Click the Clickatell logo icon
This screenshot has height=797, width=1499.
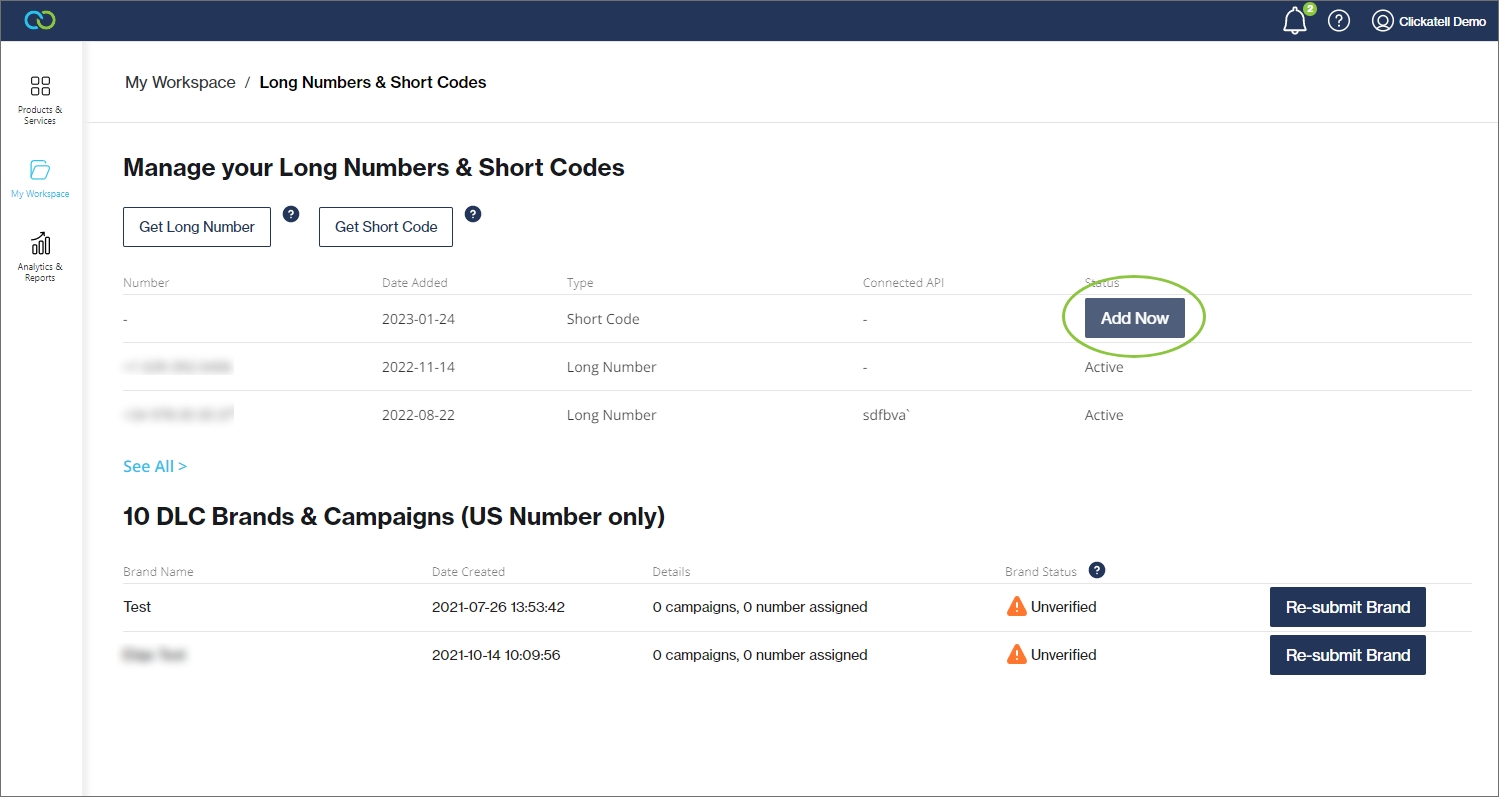(40, 20)
